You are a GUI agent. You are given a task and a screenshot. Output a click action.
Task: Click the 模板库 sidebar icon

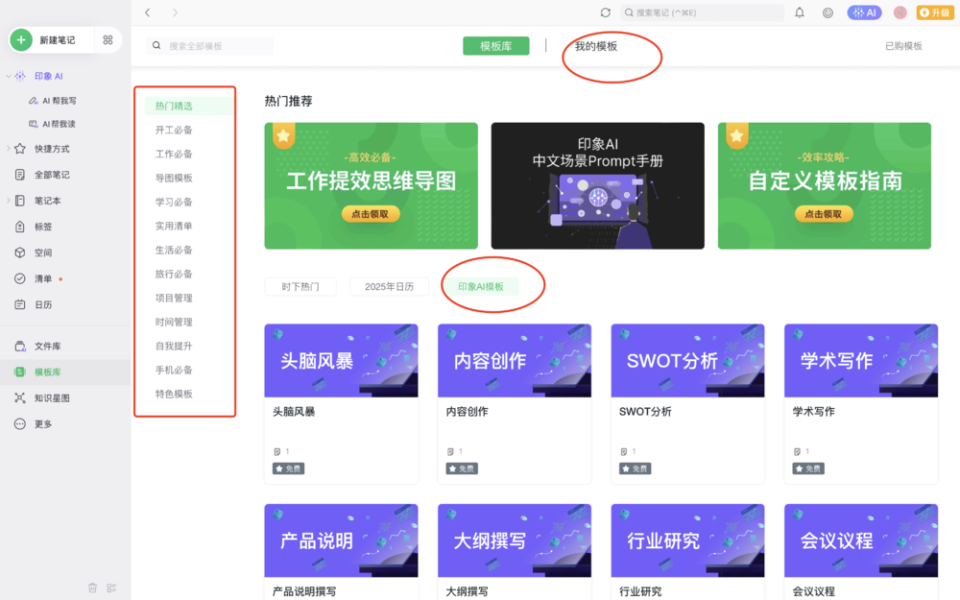[20, 372]
